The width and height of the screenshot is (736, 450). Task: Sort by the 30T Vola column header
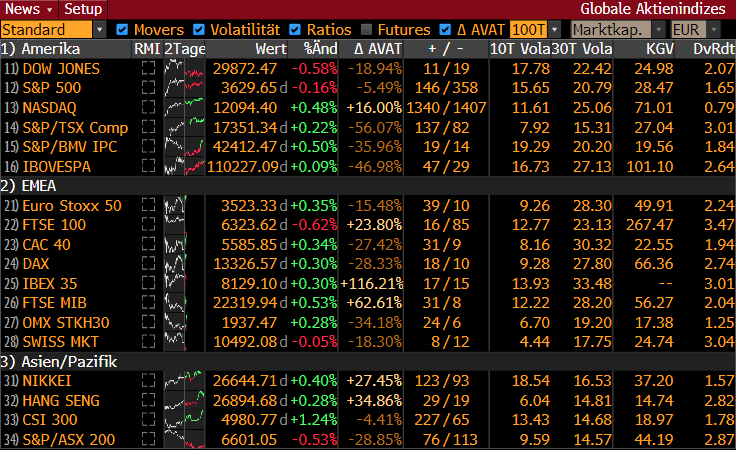click(582, 49)
